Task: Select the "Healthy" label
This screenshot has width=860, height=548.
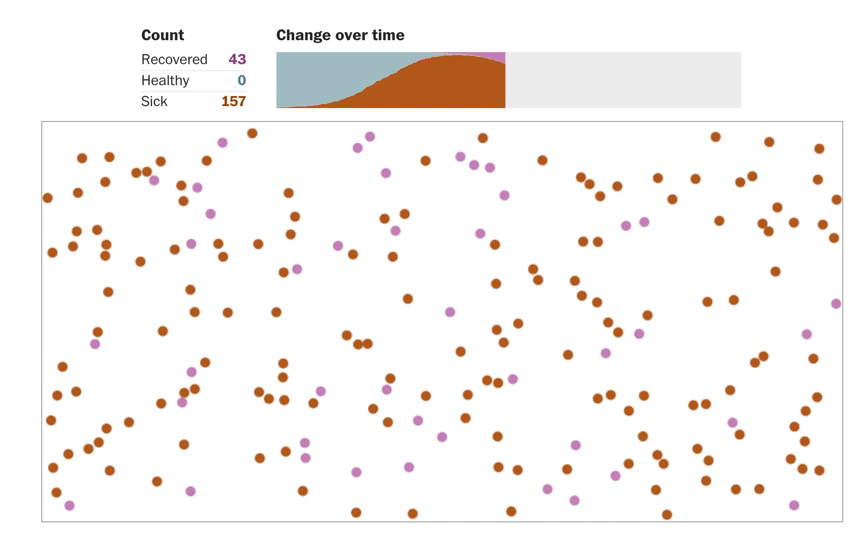Action: coord(165,80)
